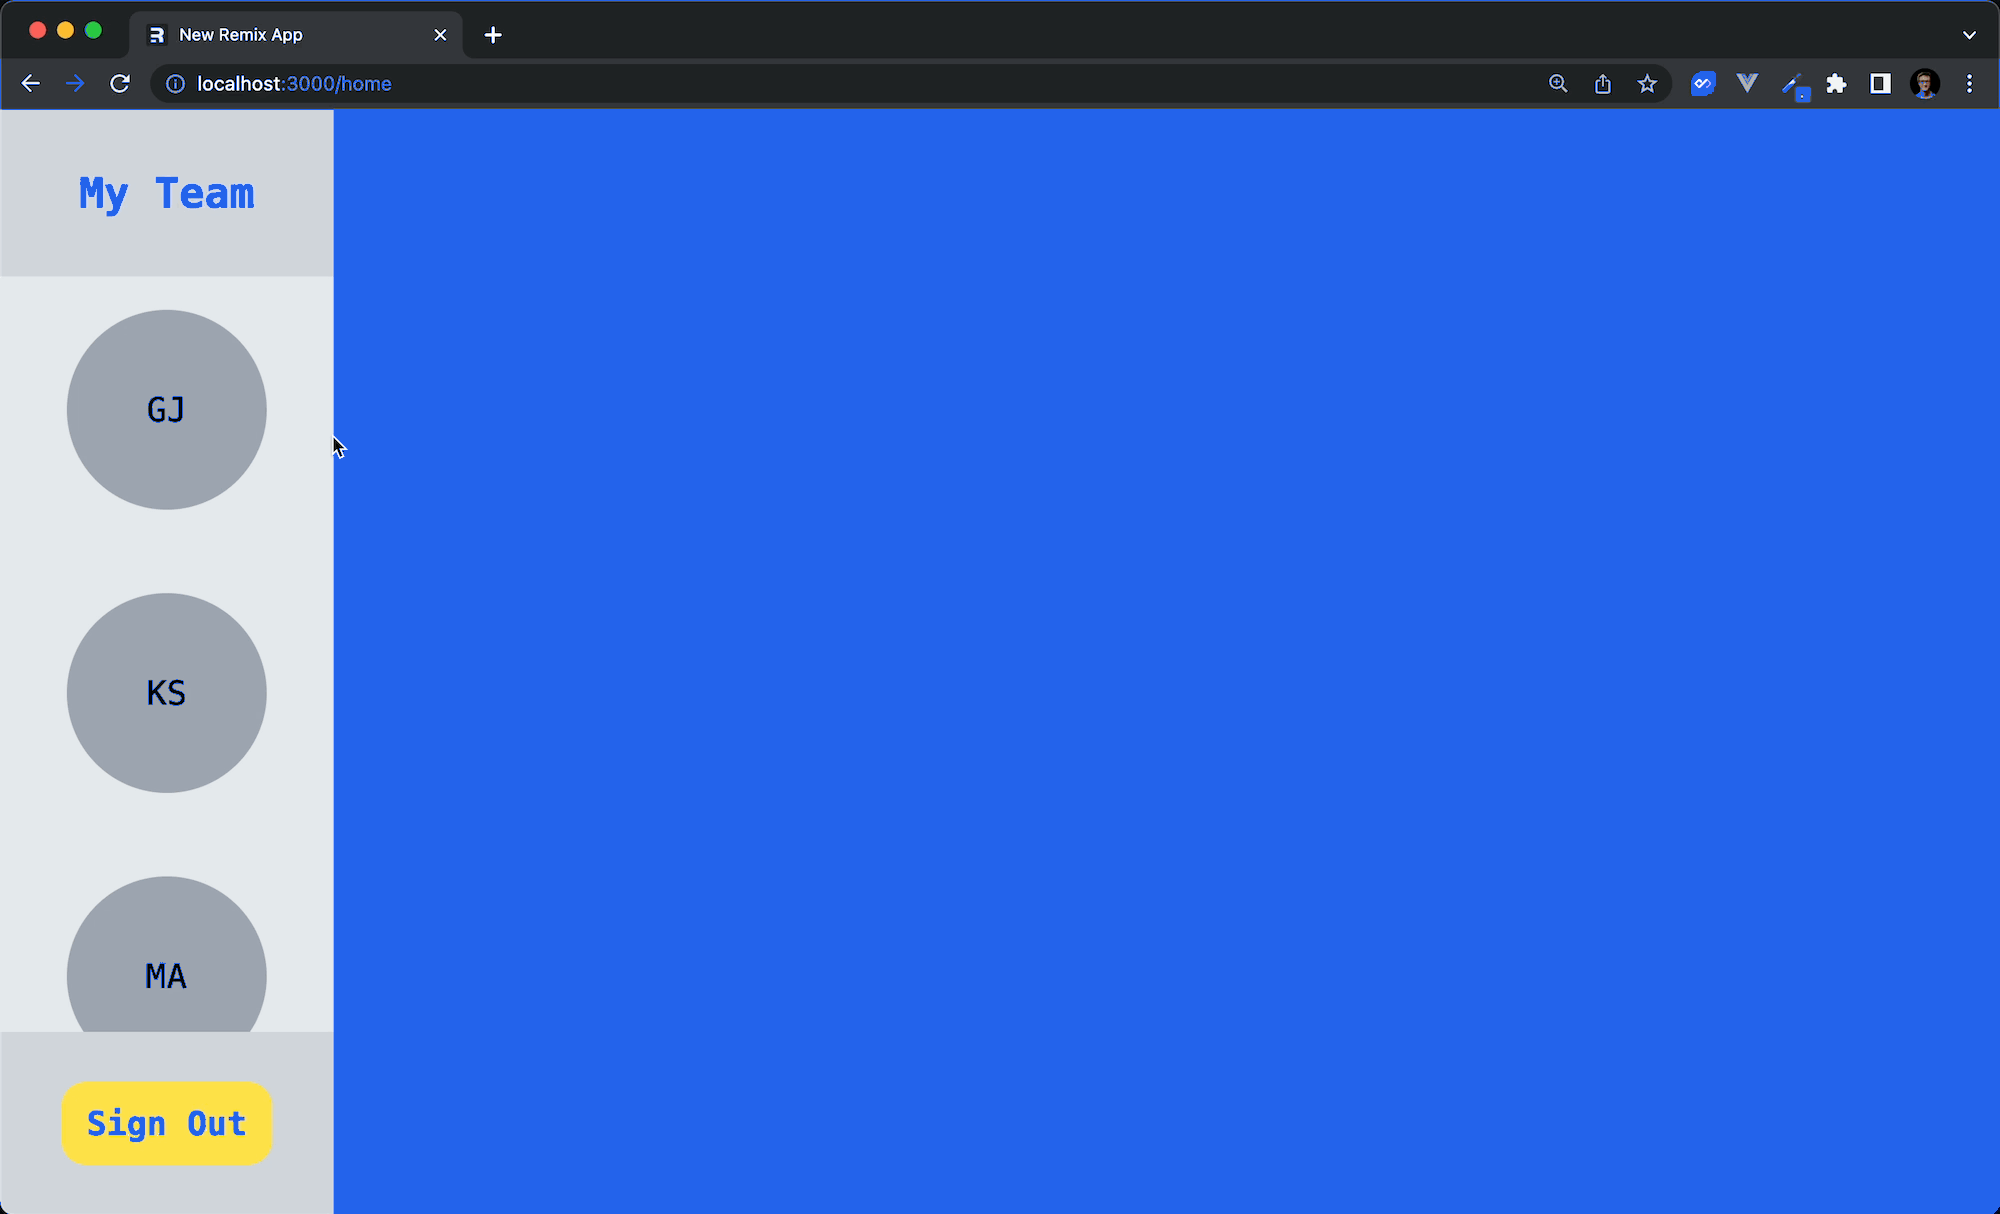The width and height of the screenshot is (2000, 1214).
Task: Open the Vue devtools extension icon
Action: (x=1747, y=84)
